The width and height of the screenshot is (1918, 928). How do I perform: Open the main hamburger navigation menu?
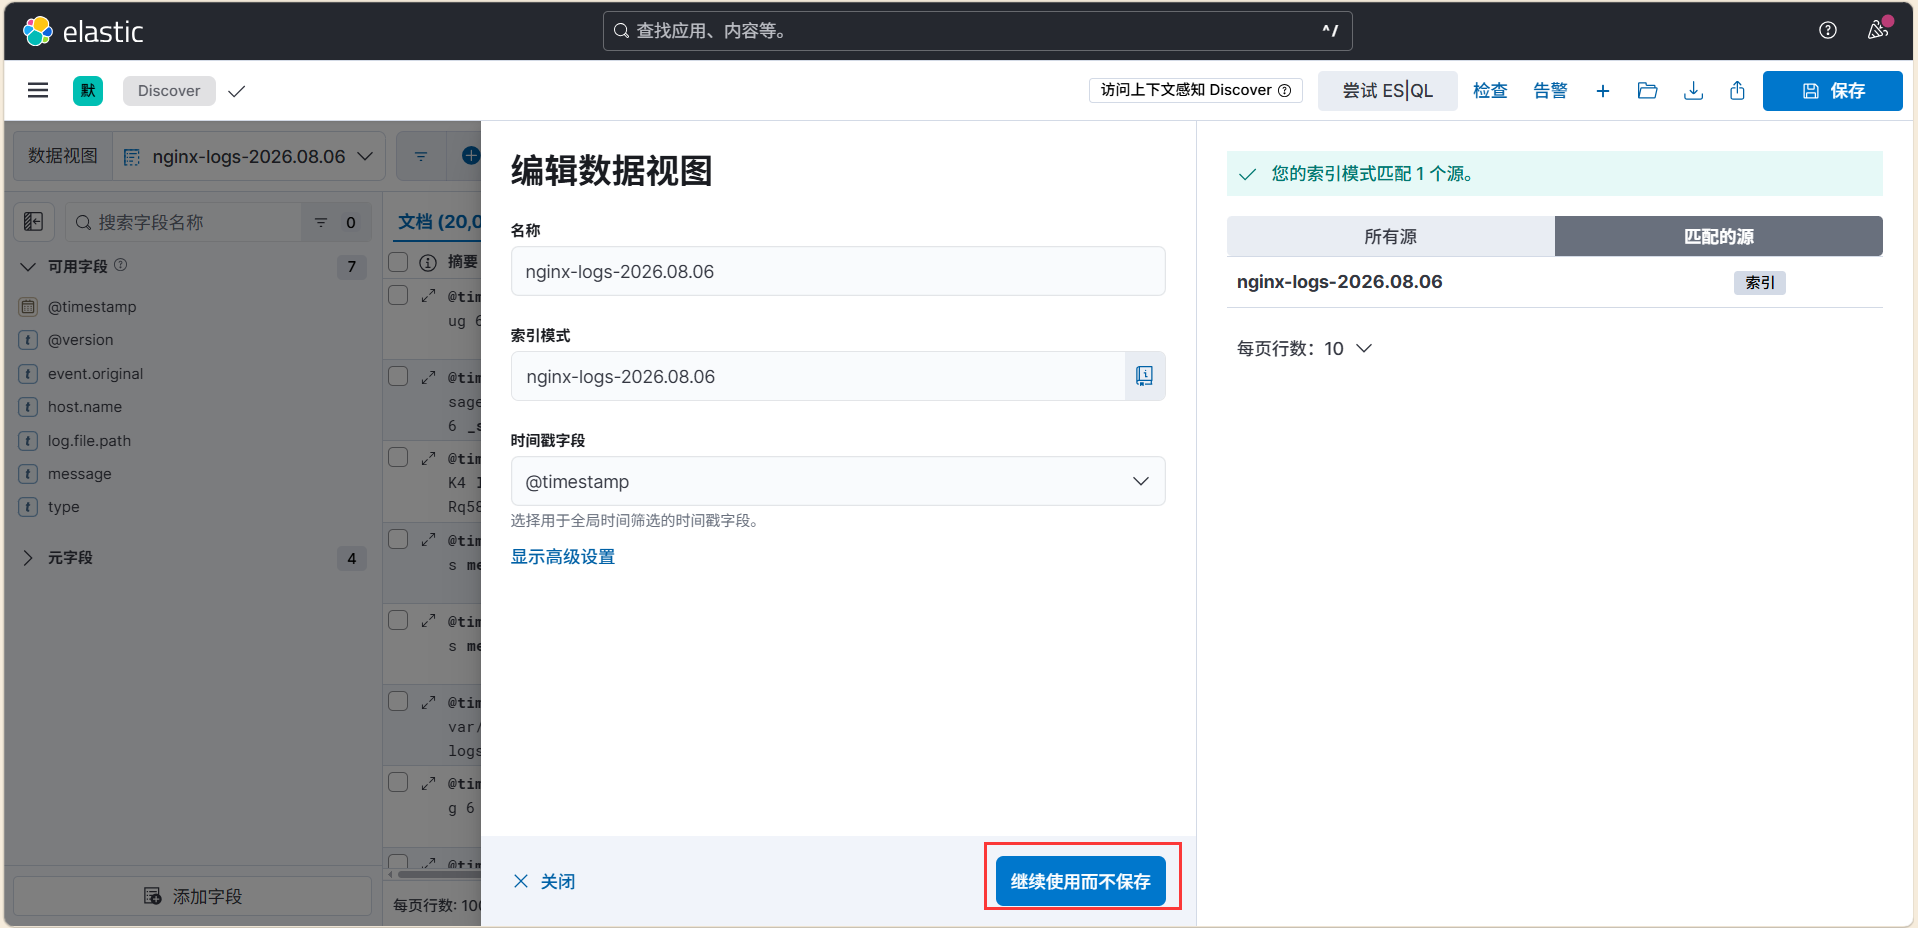point(38,91)
